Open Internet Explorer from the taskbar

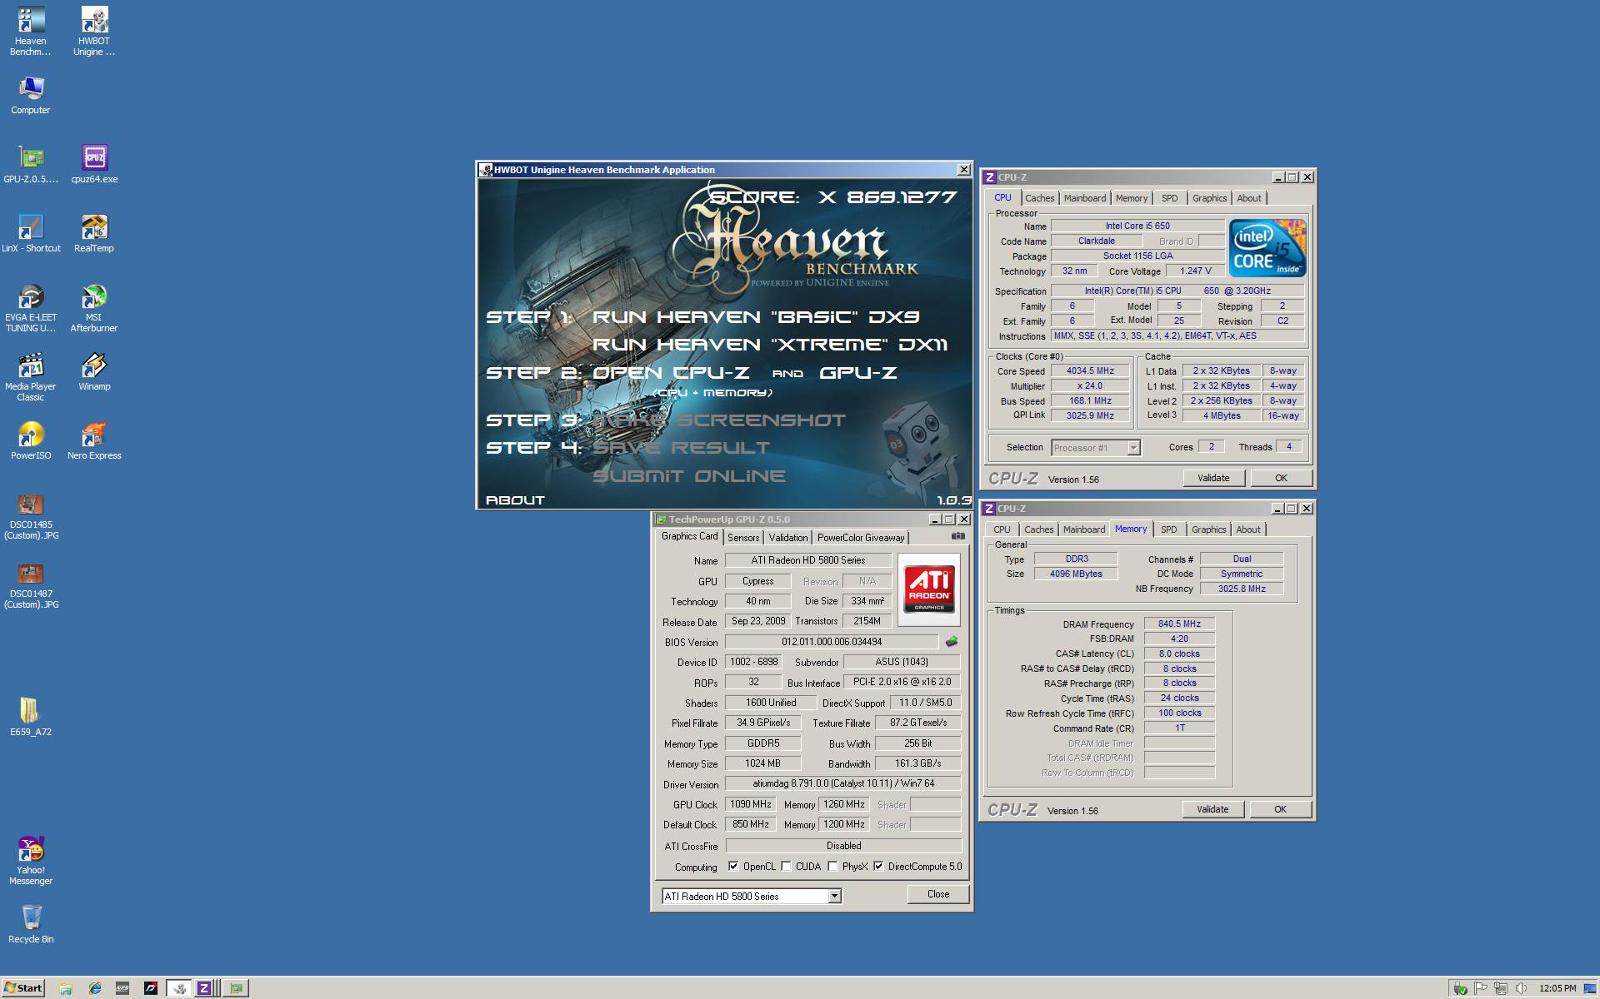[x=95, y=988]
